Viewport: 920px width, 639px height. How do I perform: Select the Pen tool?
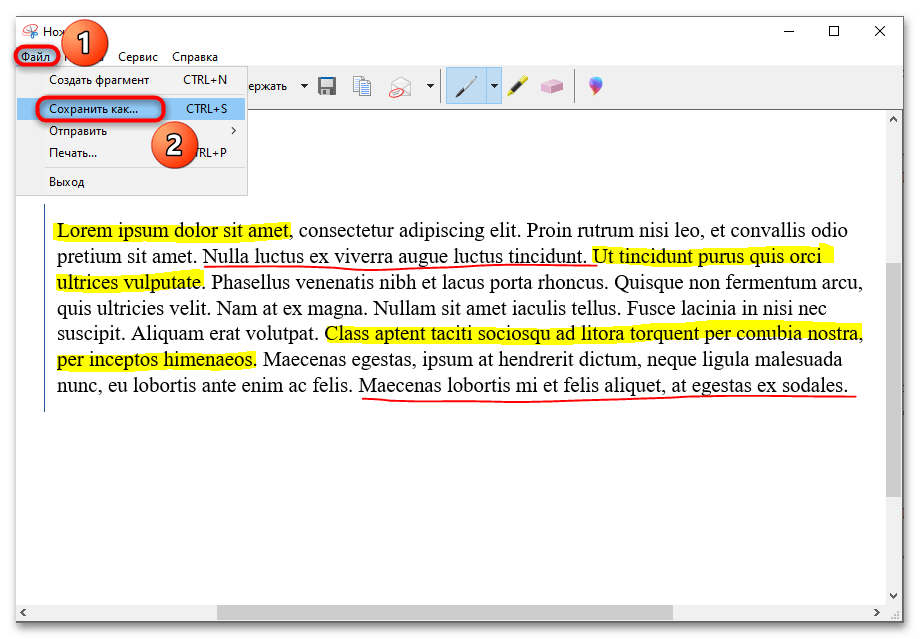tap(466, 87)
